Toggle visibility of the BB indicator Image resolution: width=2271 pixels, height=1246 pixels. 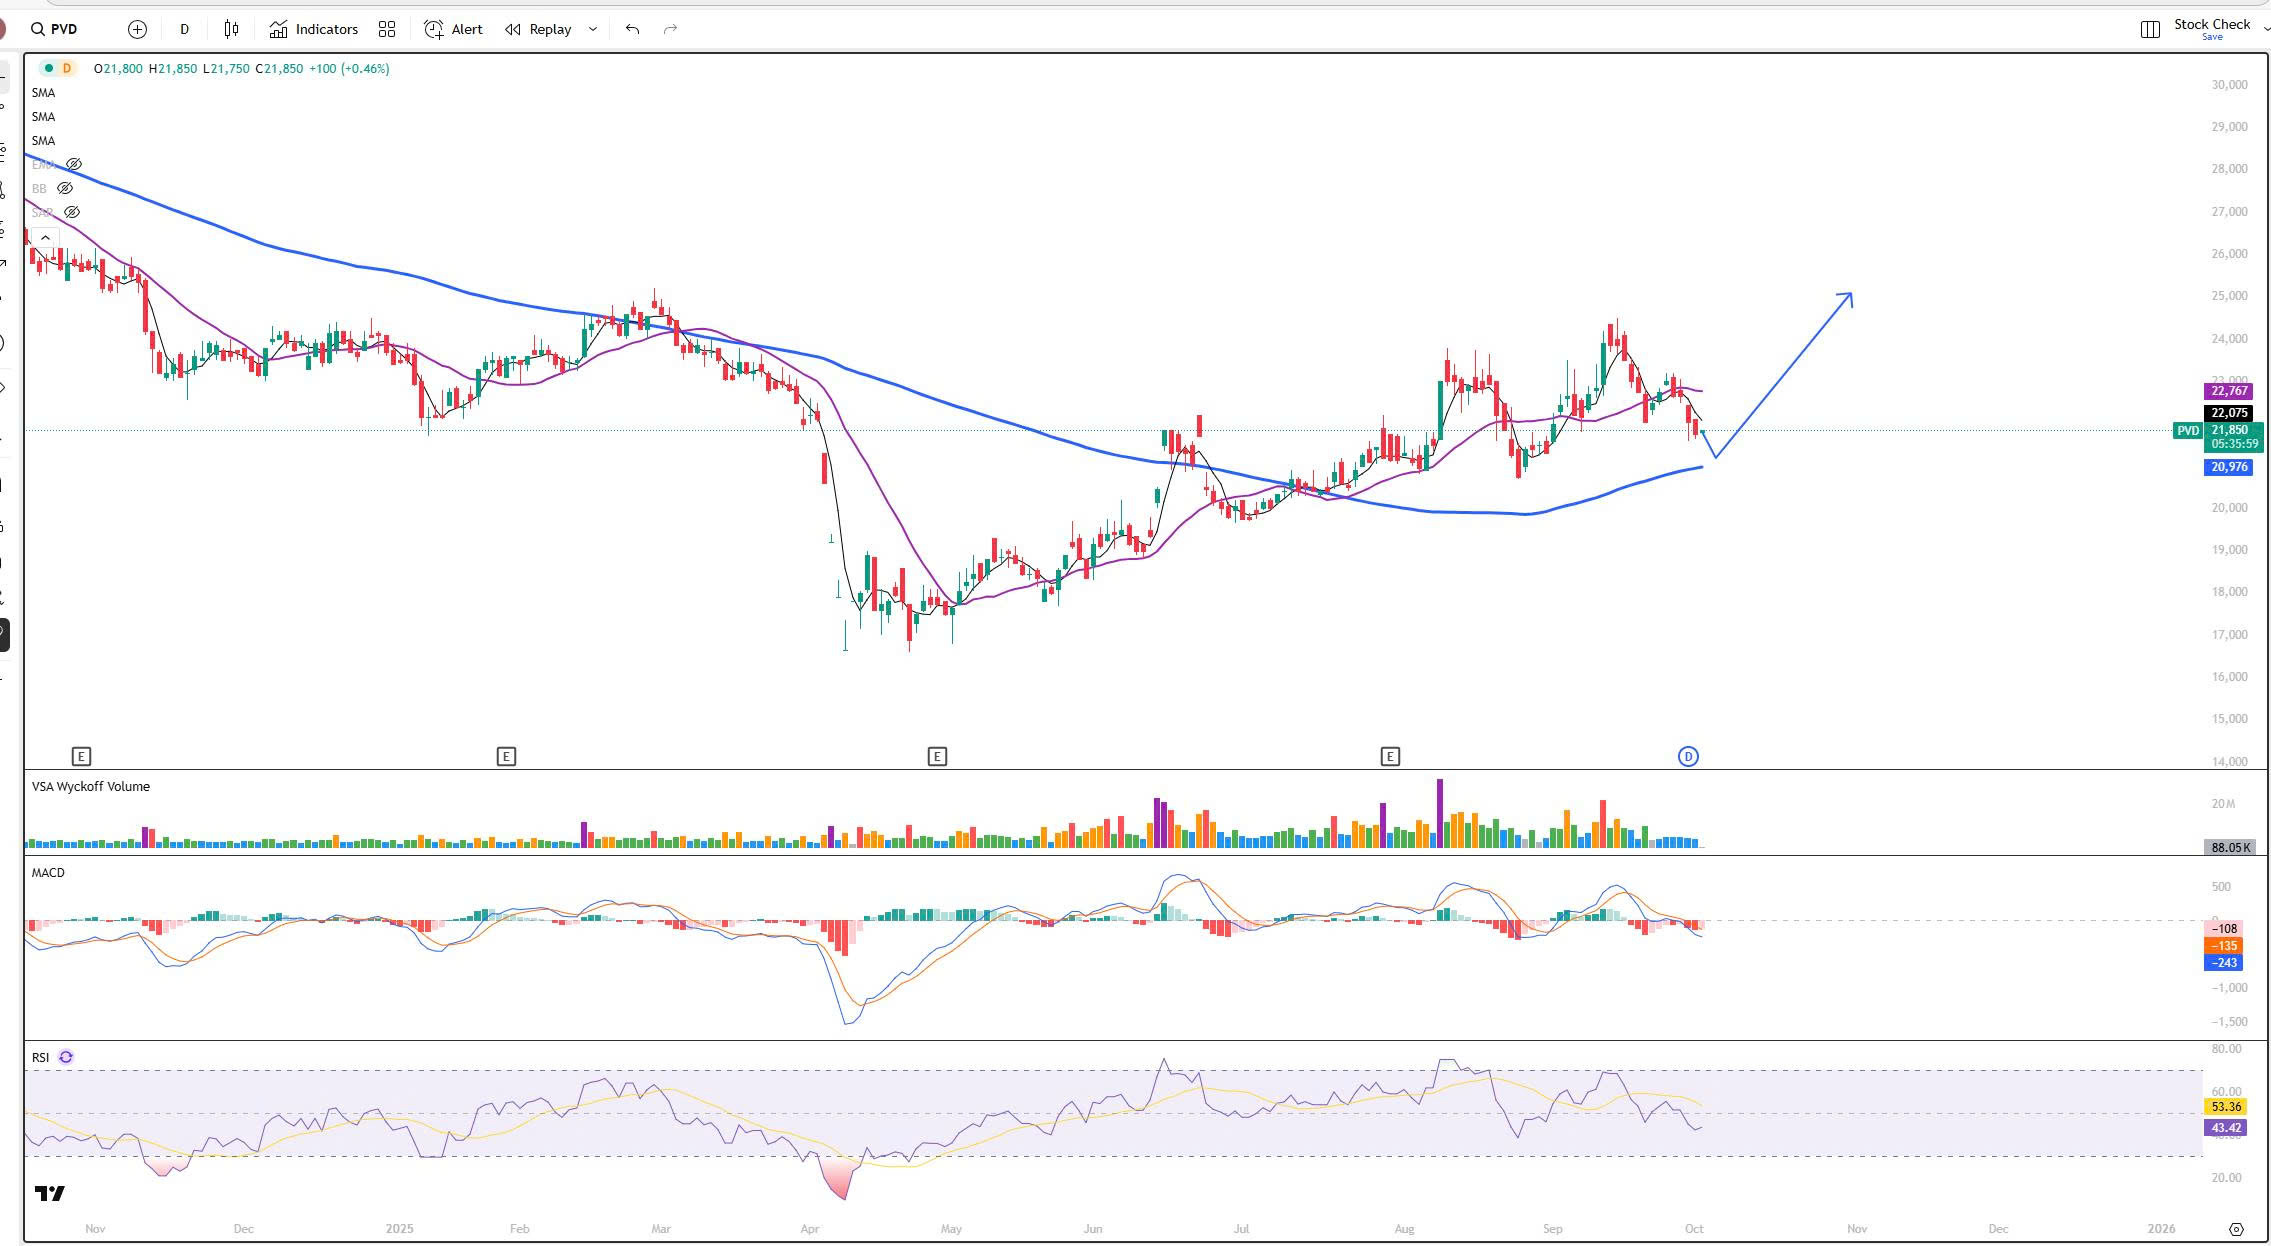(65, 188)
